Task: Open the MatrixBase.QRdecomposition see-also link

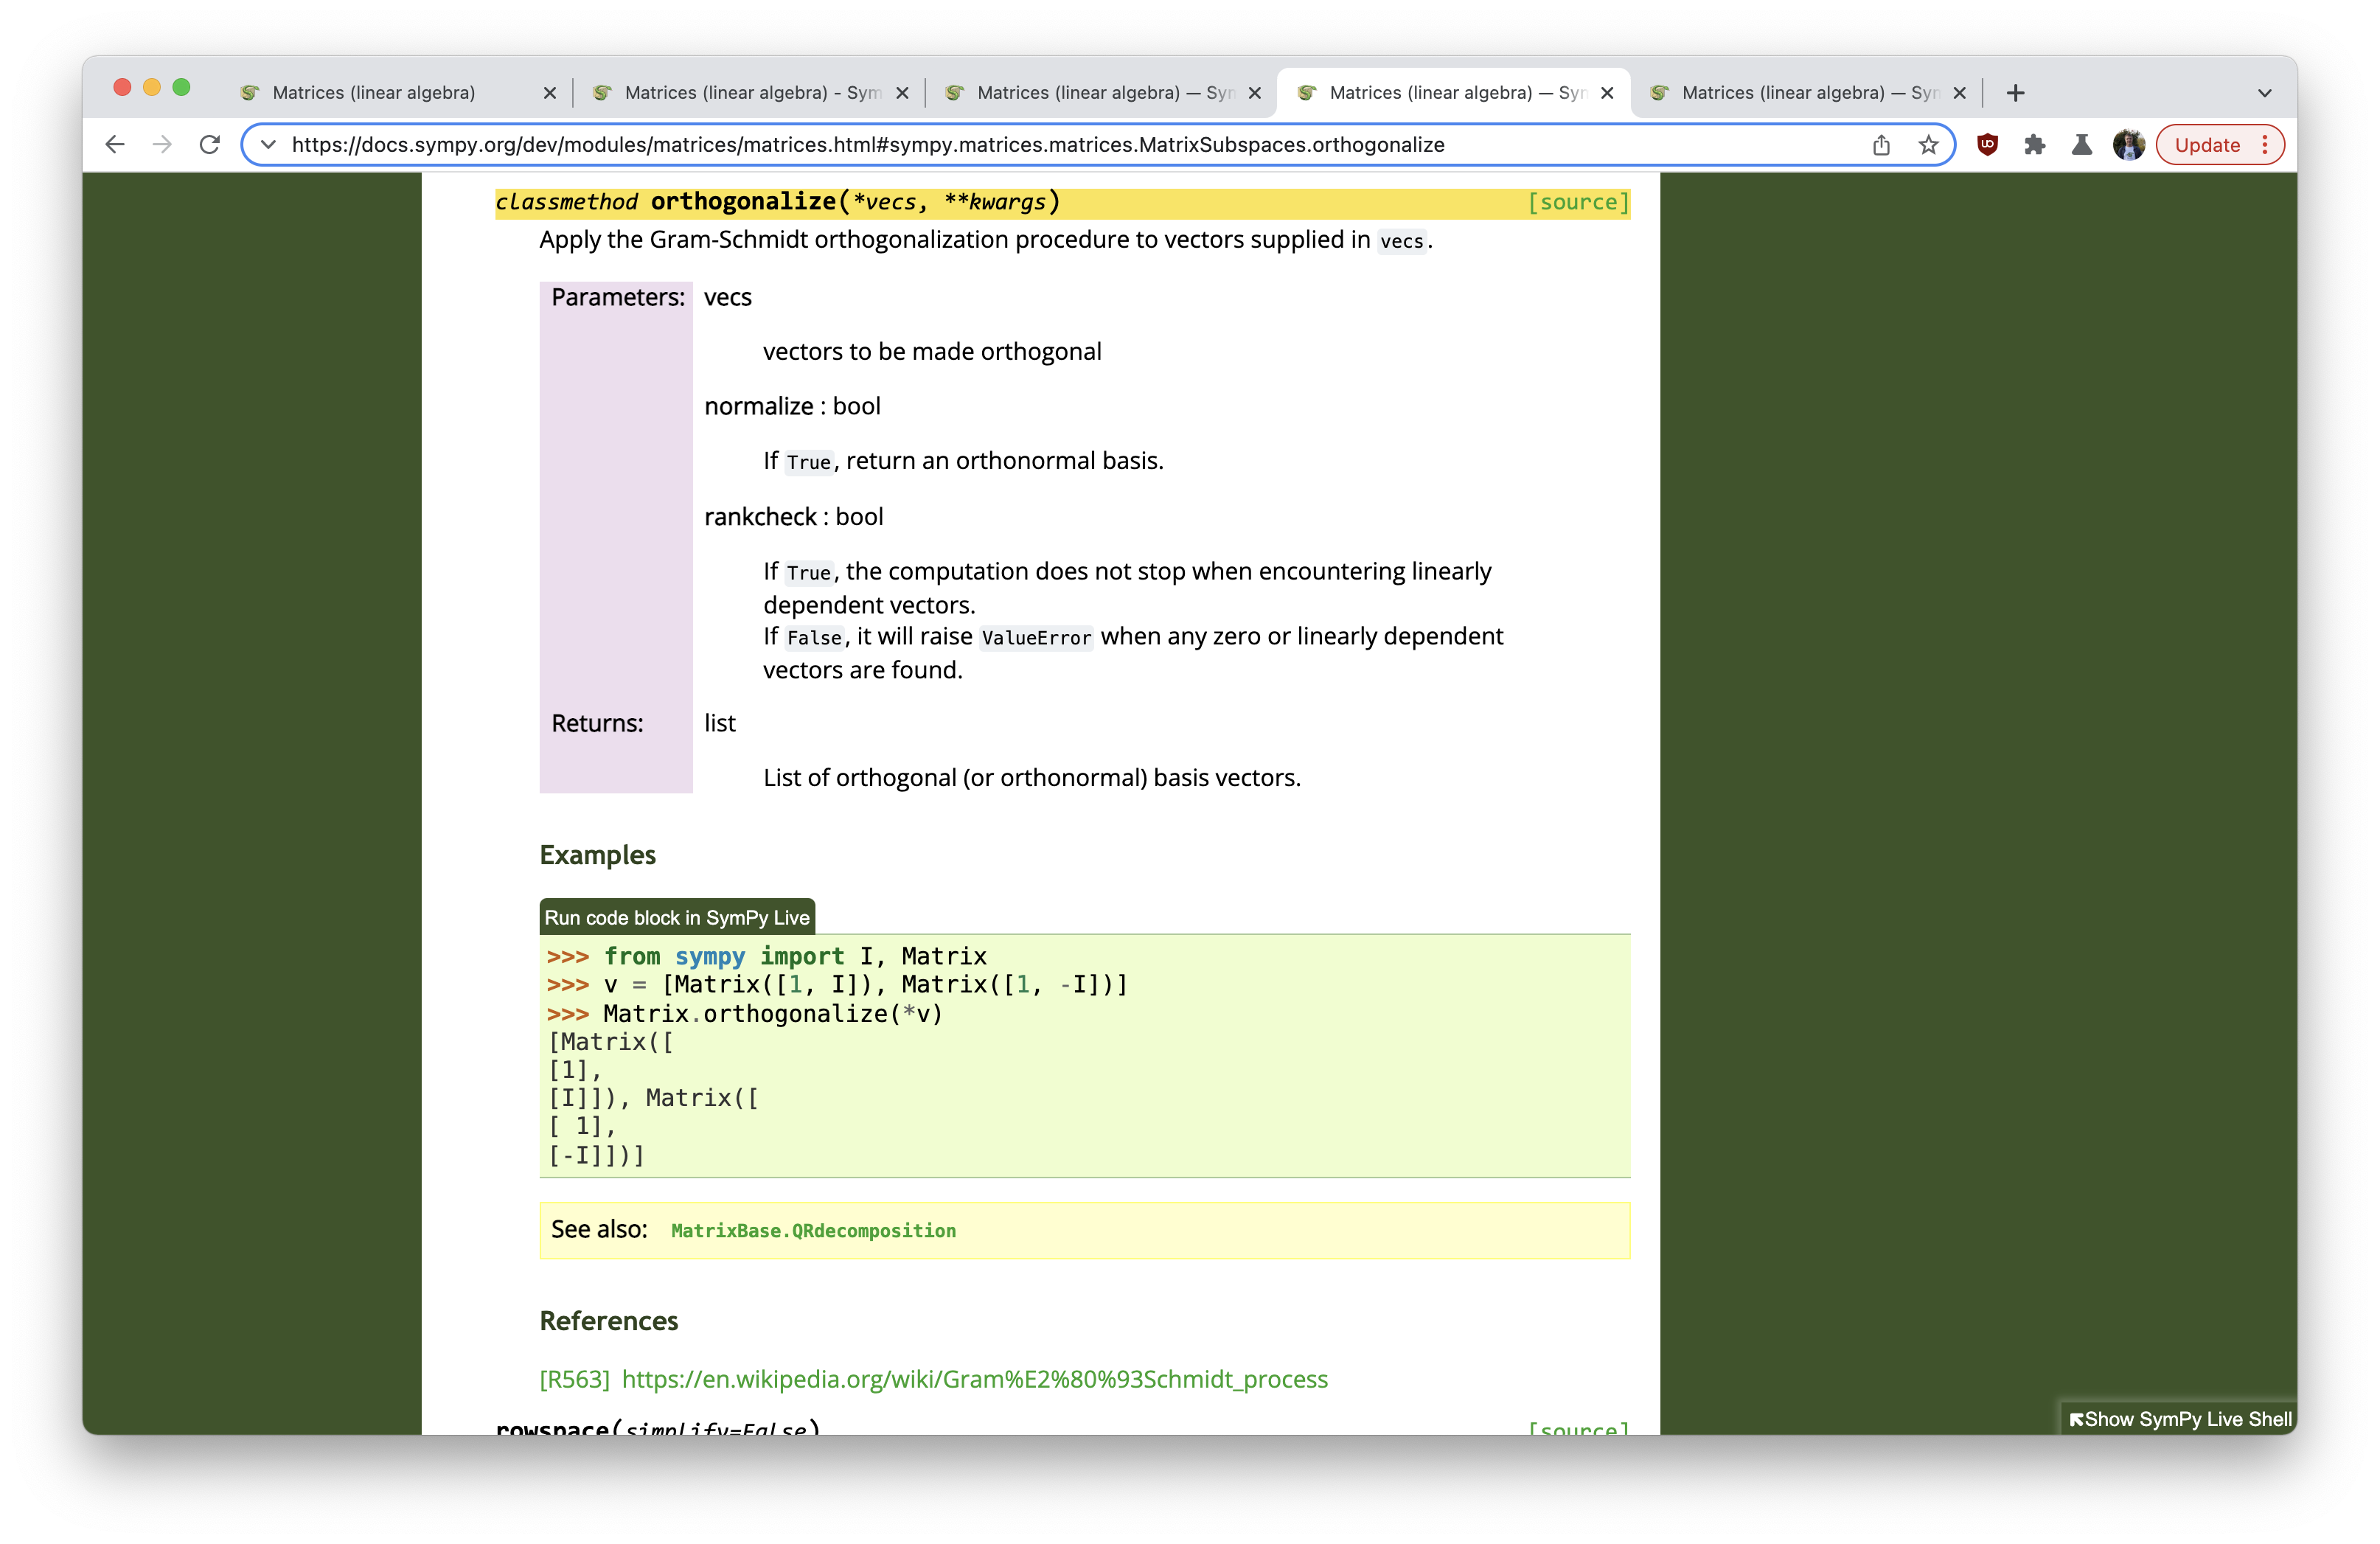Action: (x=812, y=1231)
